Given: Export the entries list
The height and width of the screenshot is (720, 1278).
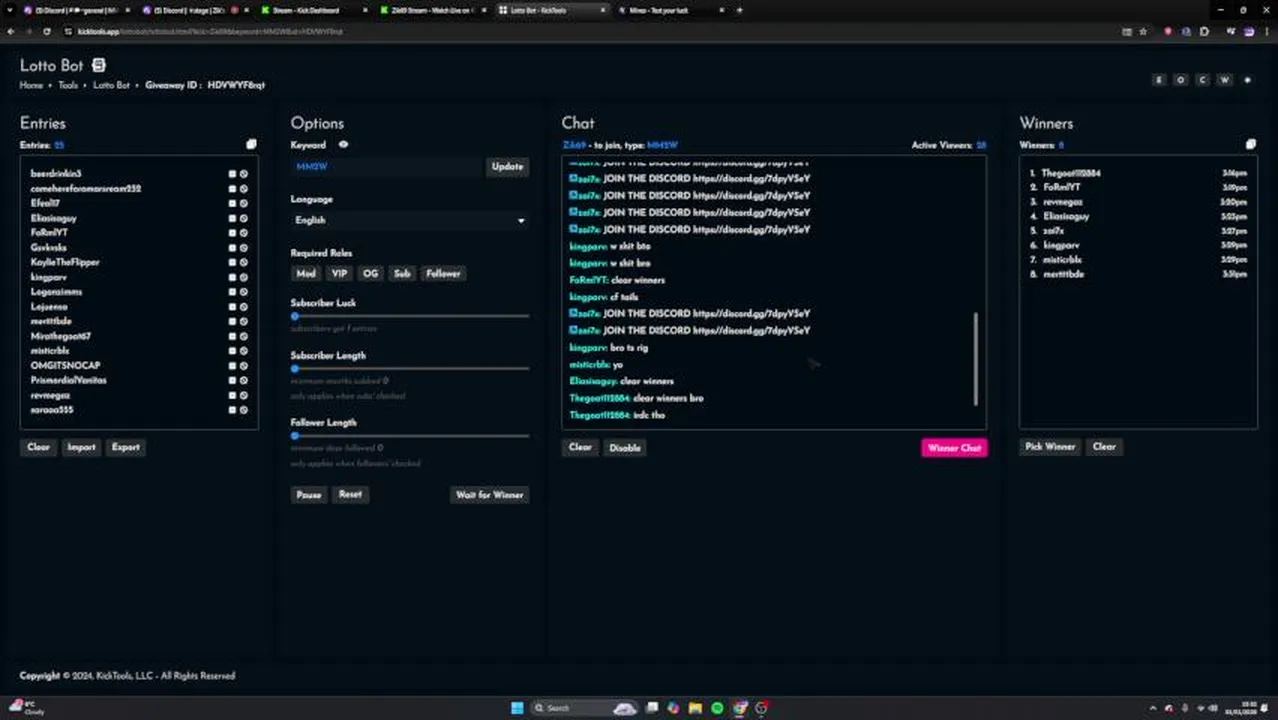Looking at the screenshot, I should coord(126,447).
